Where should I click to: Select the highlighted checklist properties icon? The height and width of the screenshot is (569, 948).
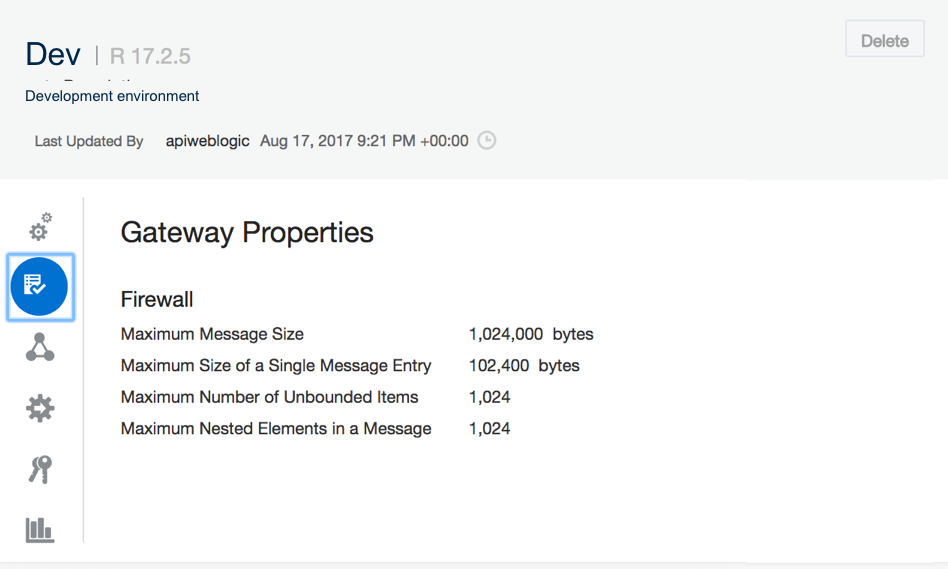40,287
